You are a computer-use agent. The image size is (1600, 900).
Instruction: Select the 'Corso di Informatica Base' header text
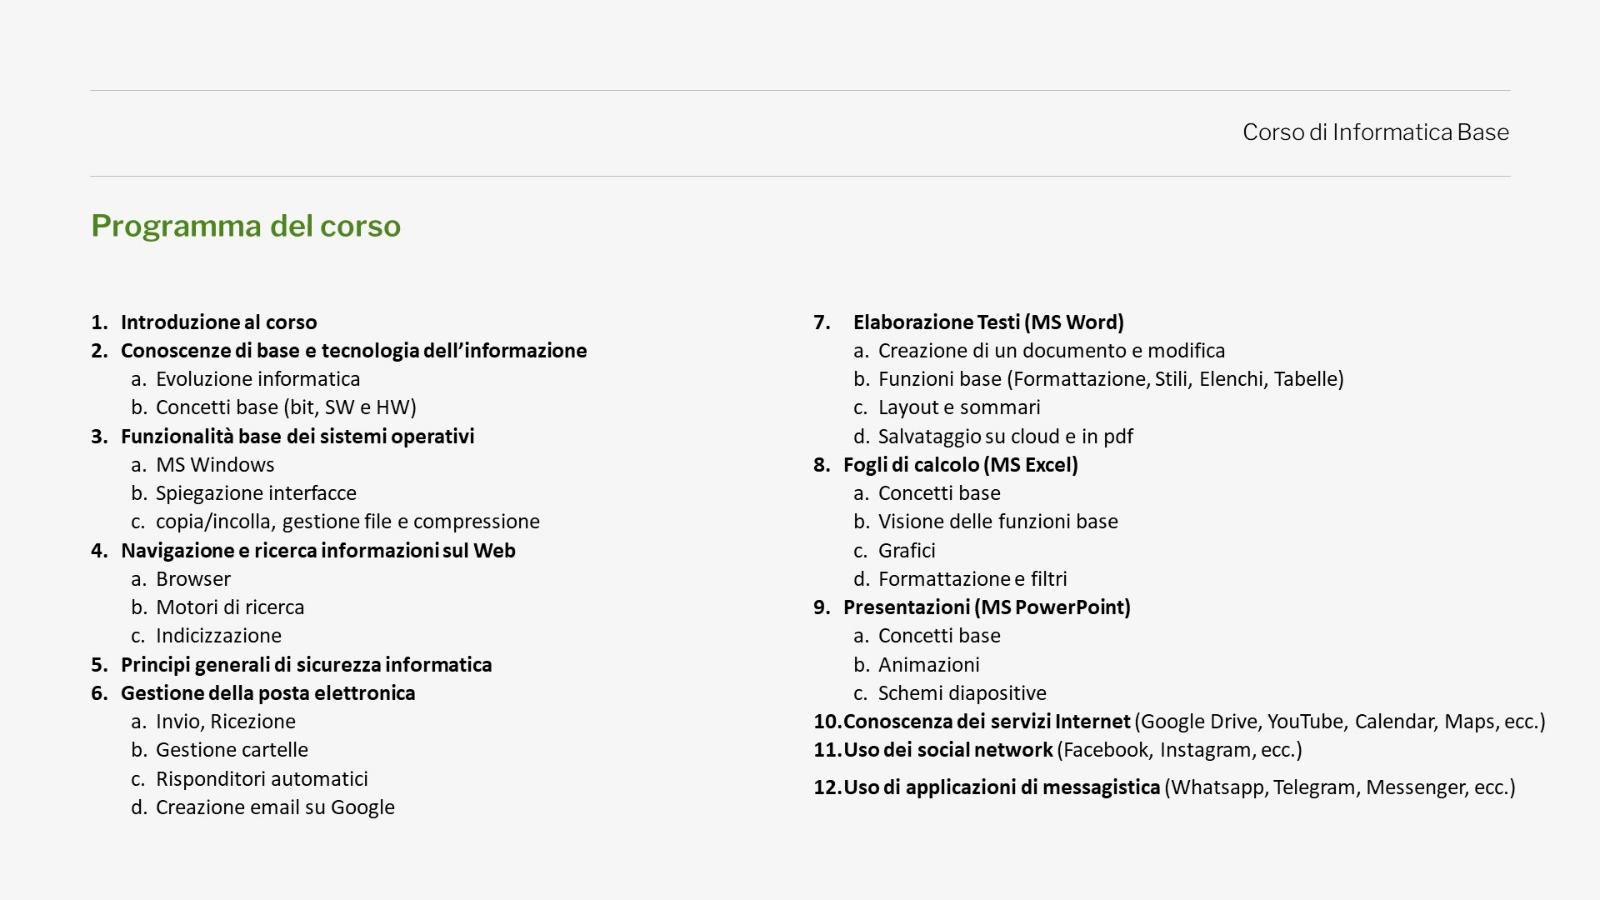coord(1376,132)
